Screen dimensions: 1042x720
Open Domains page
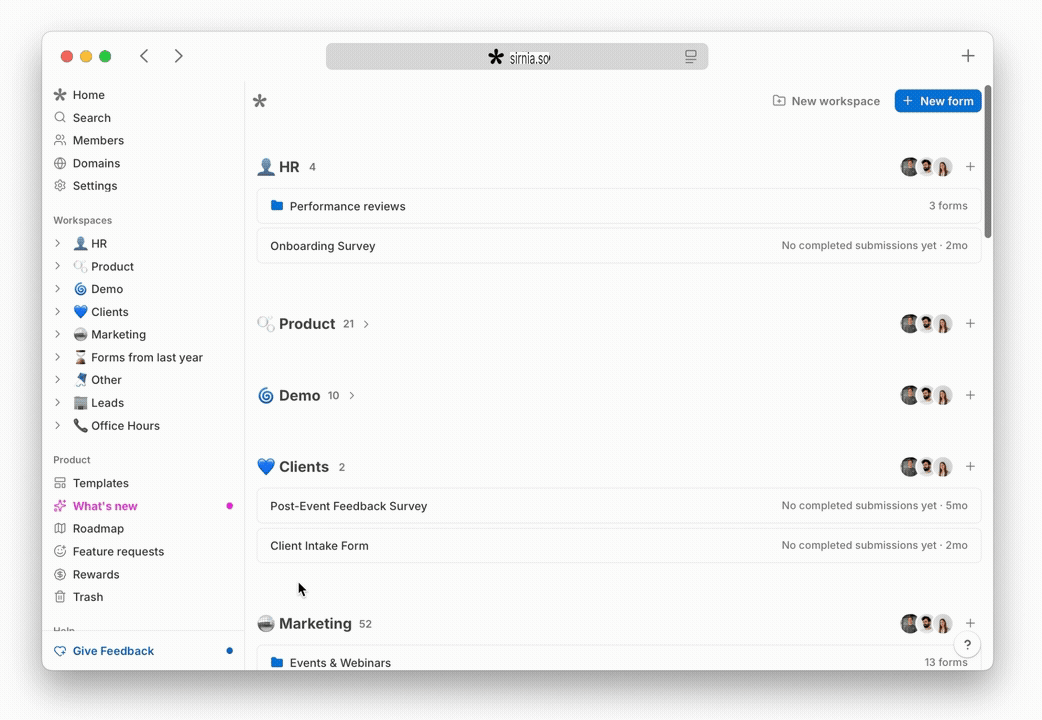point(96,163)
